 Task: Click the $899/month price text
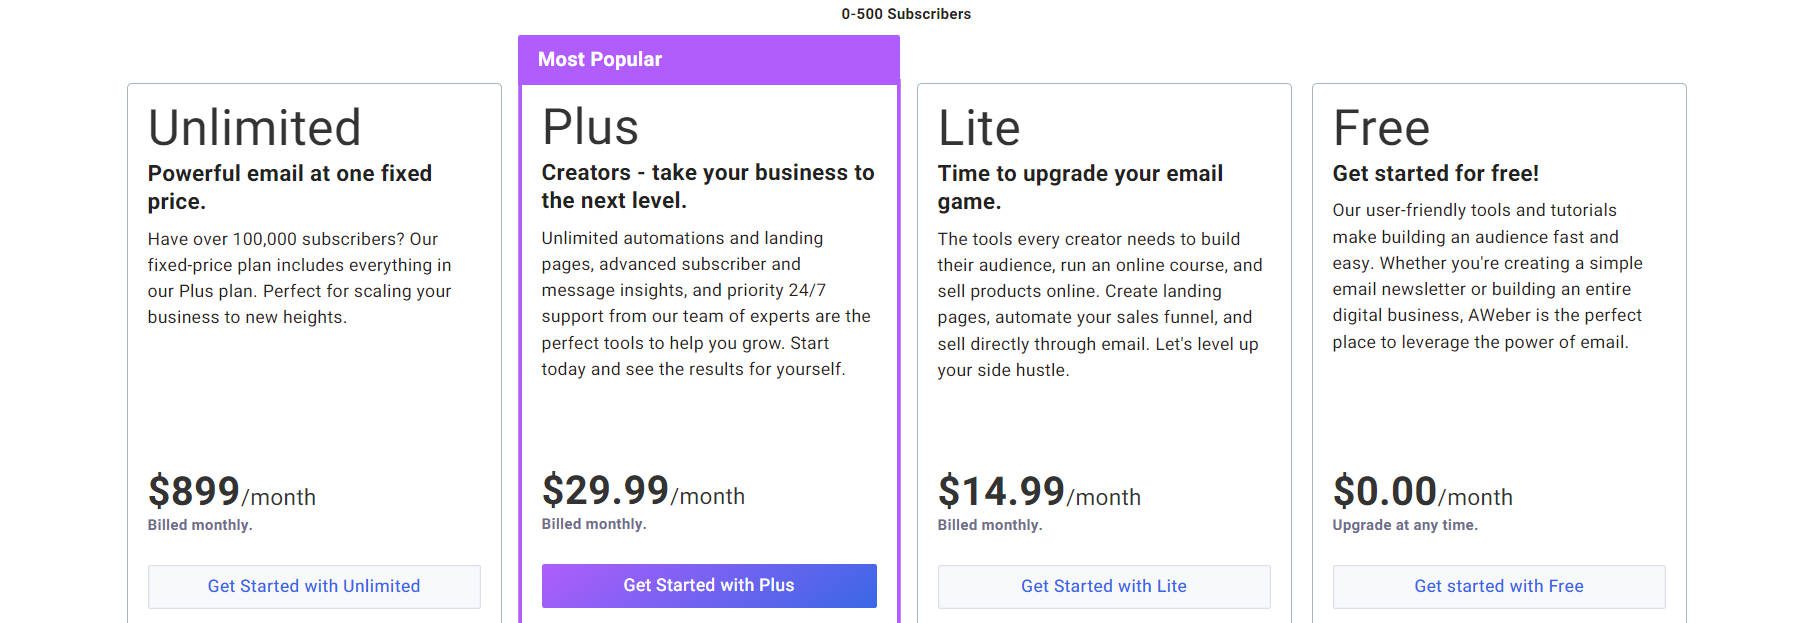coord(231,494)
